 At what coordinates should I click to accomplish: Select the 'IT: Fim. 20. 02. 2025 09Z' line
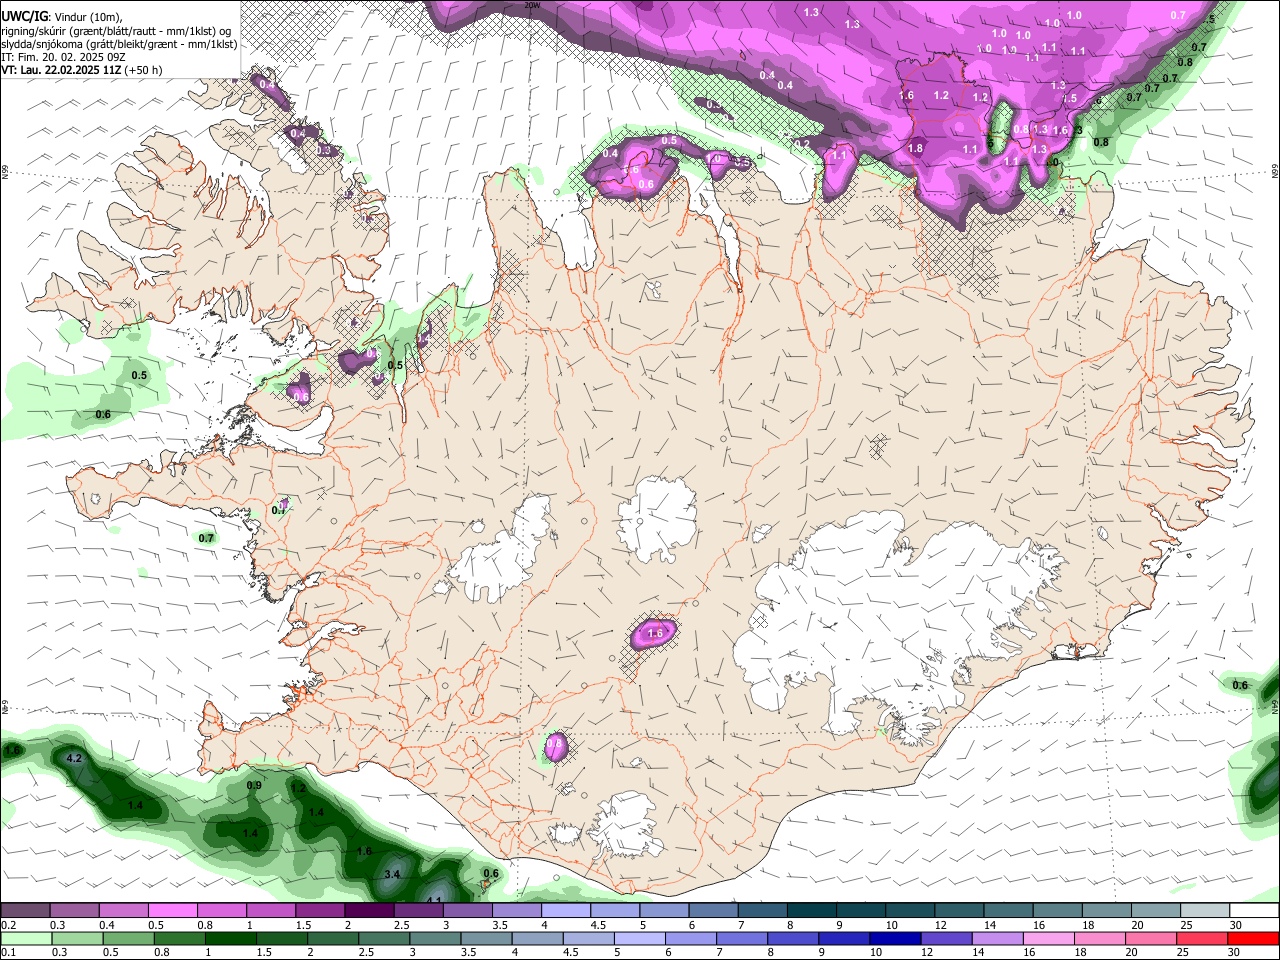(63, 57)
